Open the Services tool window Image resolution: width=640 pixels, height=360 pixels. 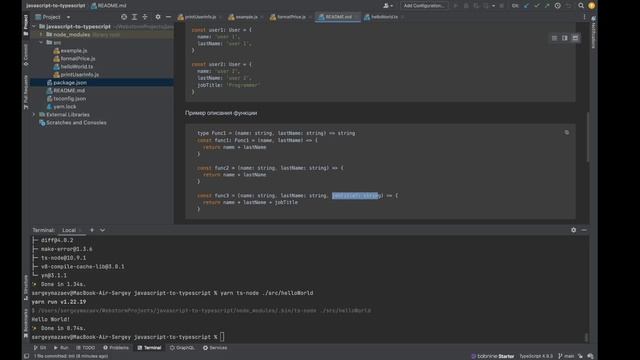(215, 348)
